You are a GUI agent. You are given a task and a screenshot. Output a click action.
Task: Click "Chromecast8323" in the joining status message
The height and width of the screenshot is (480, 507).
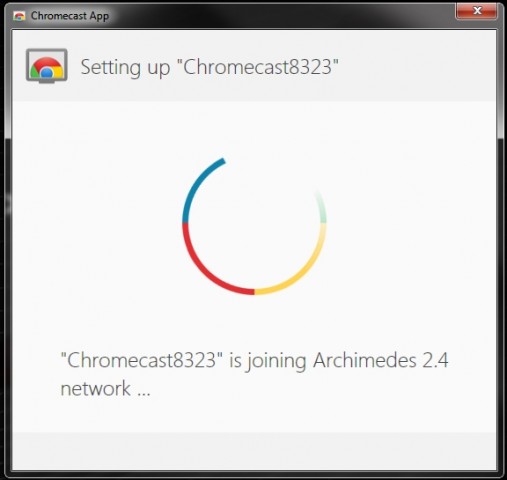click(142, 360)
